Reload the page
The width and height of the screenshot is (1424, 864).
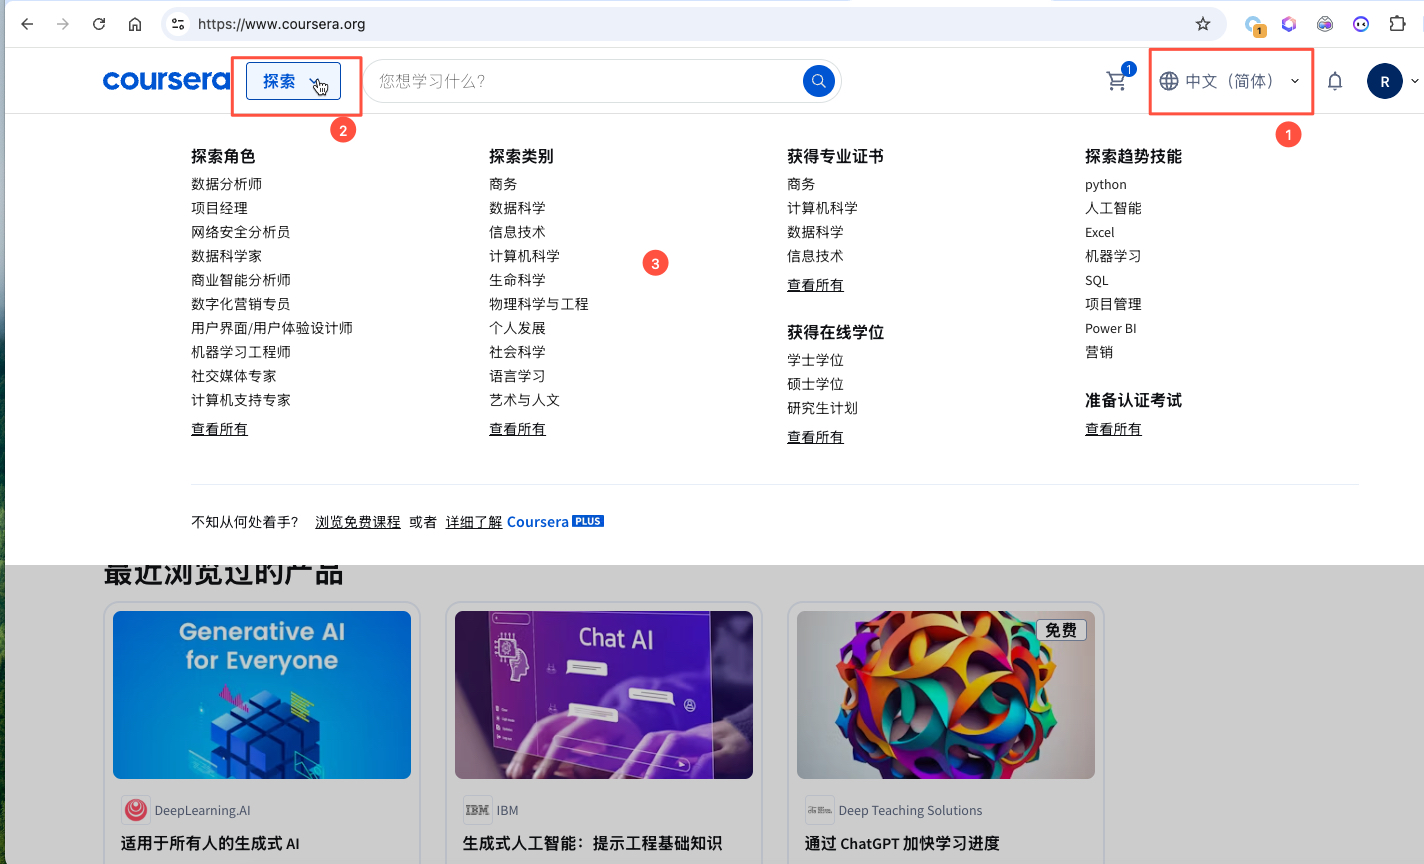pyautogui.click(x=98, y=23)
